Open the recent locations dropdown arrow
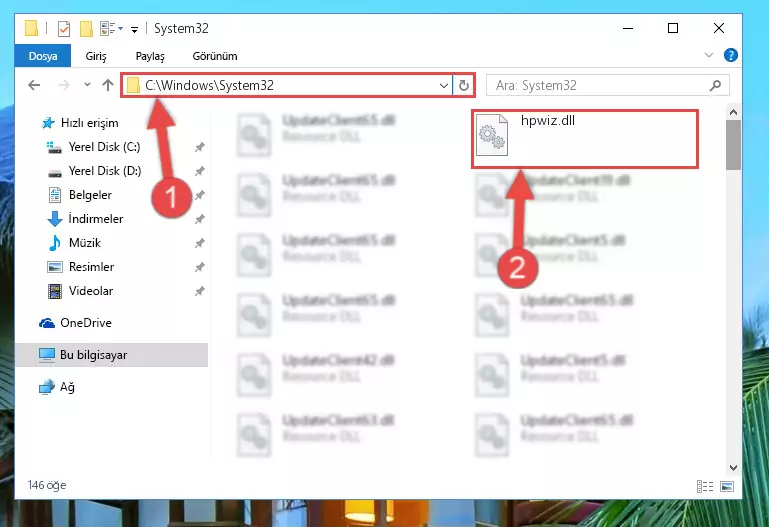Image resolution: width=769 pixels, height=527 pixels. 87,85
